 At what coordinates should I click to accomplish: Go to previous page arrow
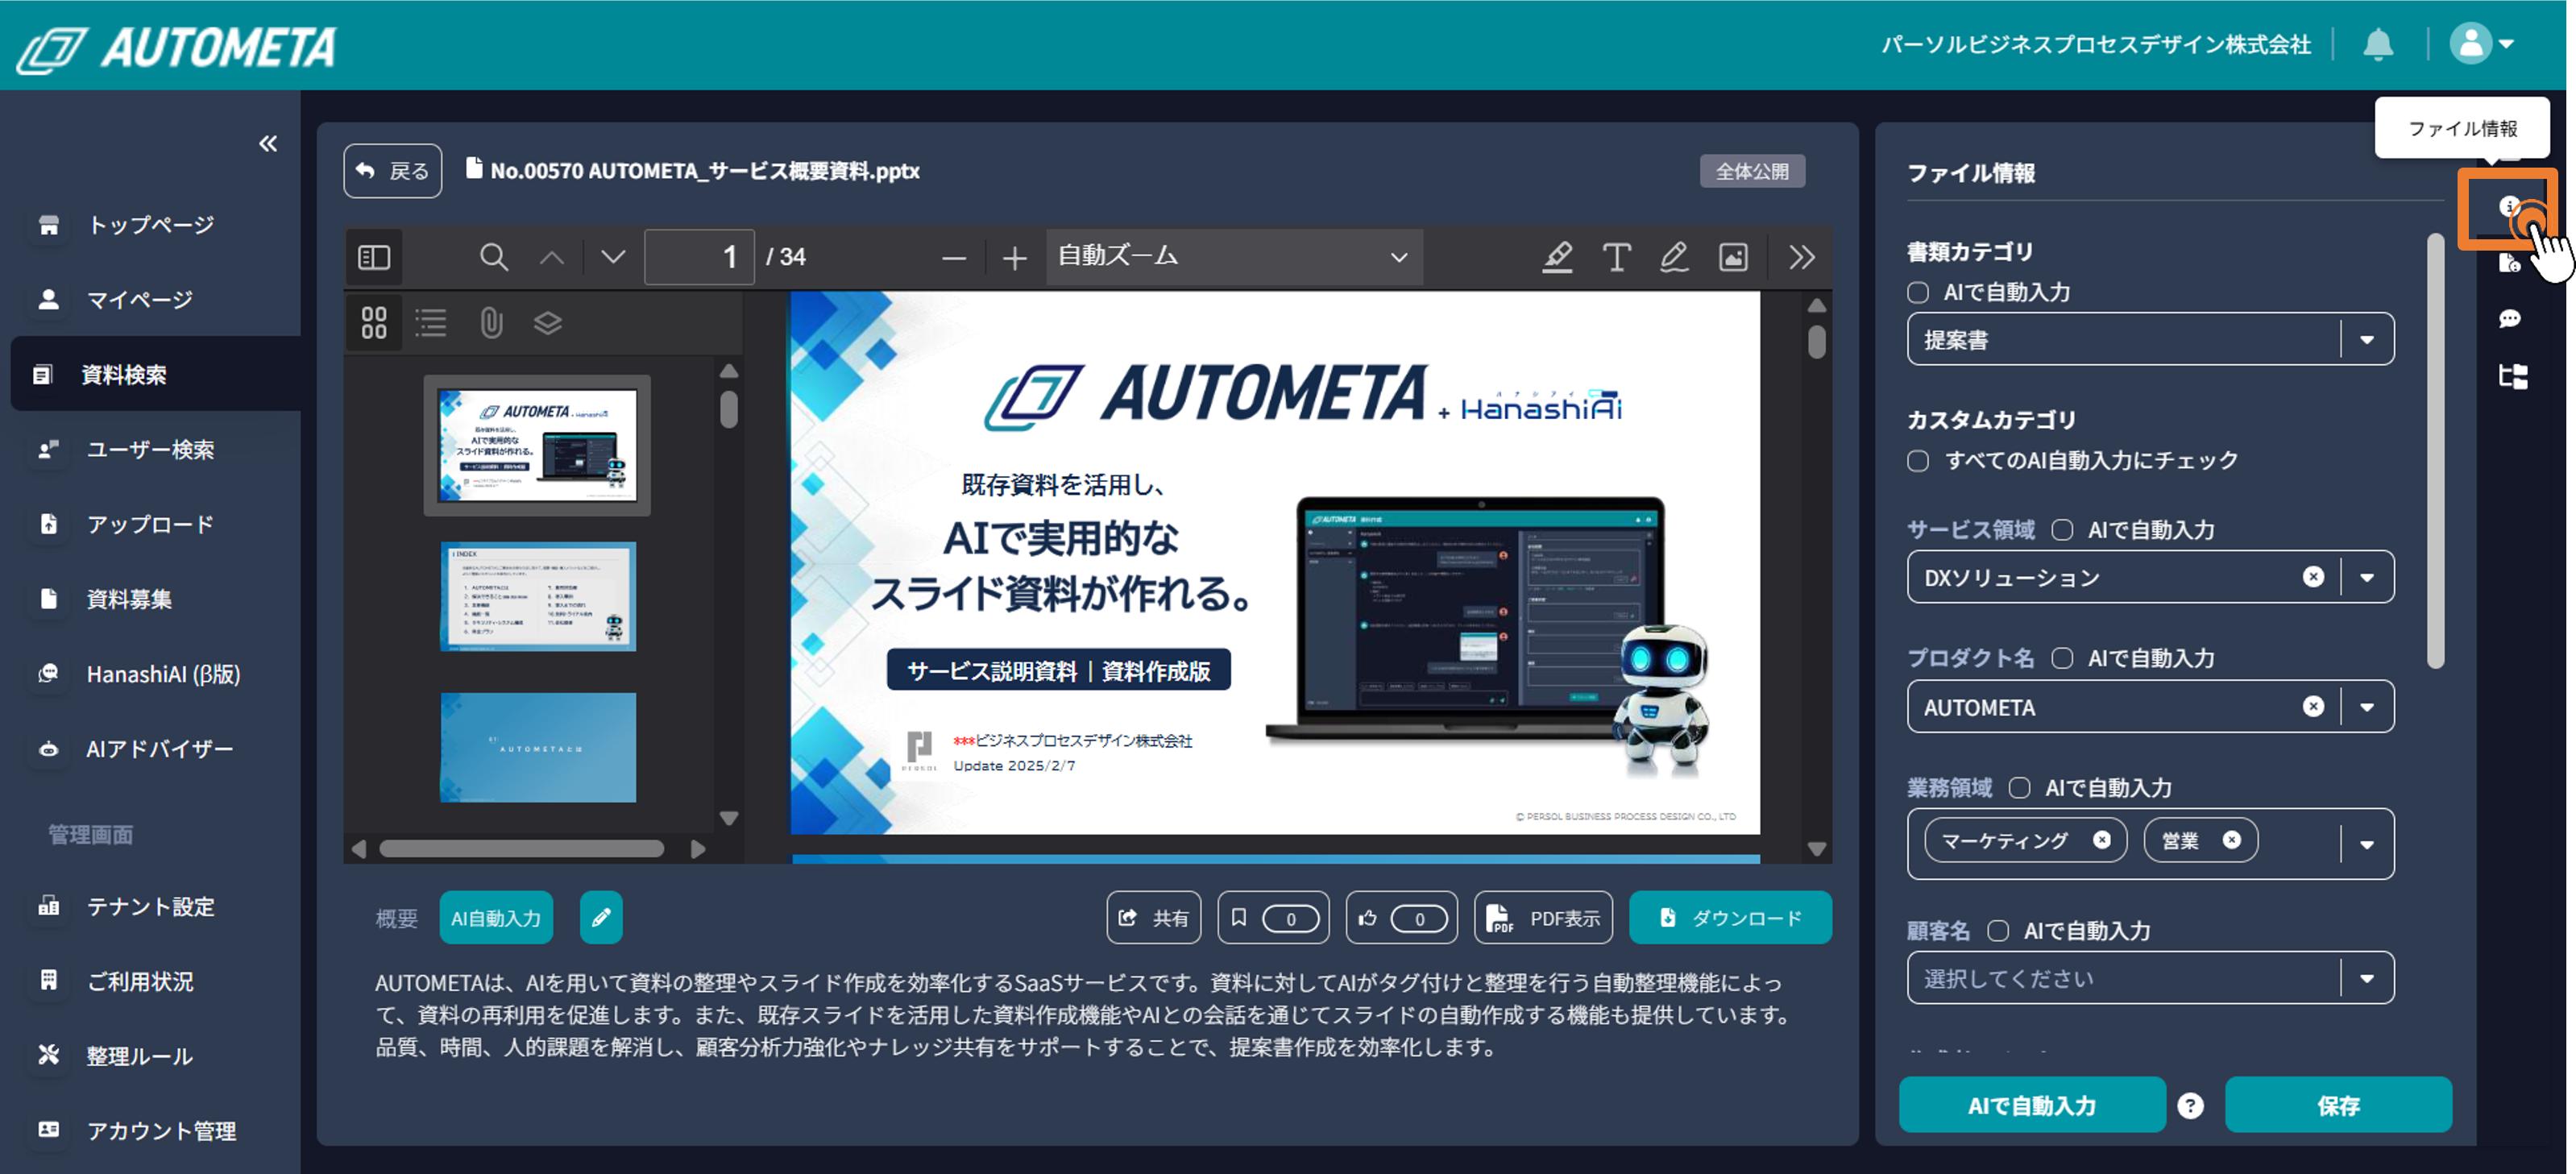[x=552, y=258]
